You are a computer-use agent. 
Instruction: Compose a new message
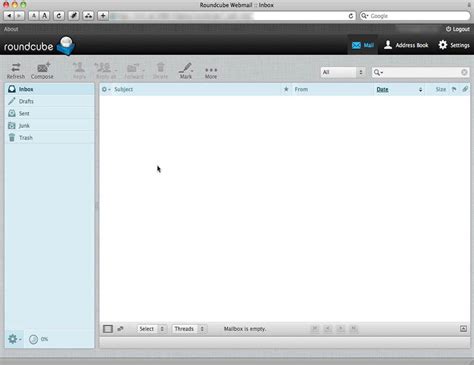point(42,71)
